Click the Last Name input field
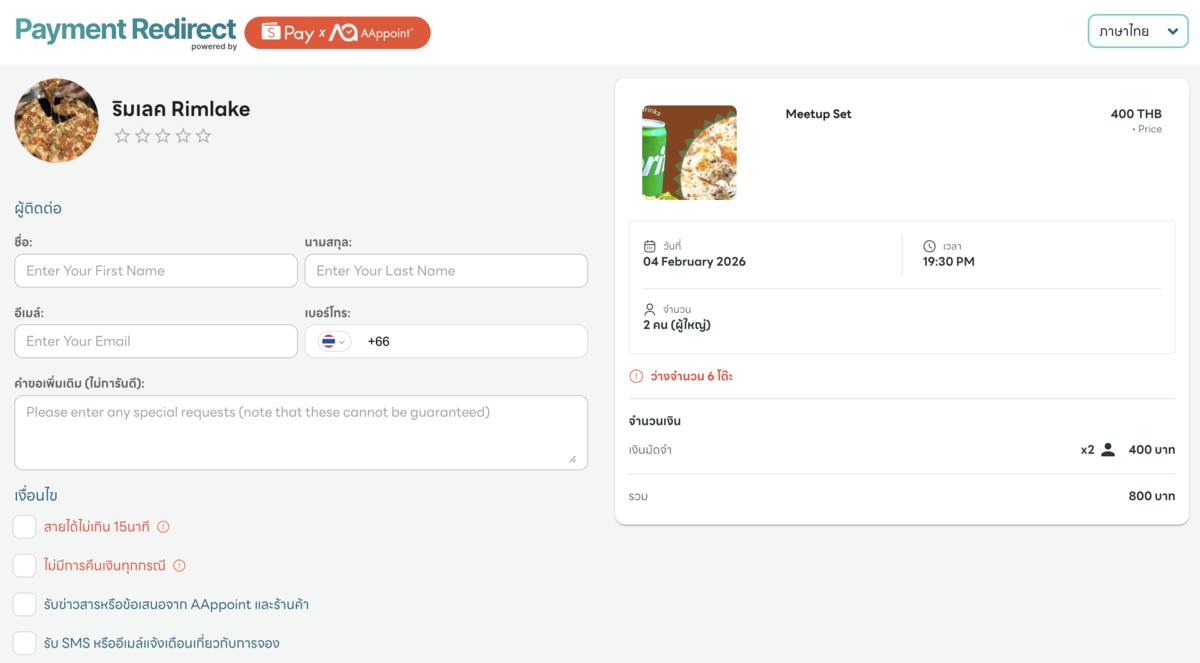The height and width of the screenshot is (663, 1200). 446,271
